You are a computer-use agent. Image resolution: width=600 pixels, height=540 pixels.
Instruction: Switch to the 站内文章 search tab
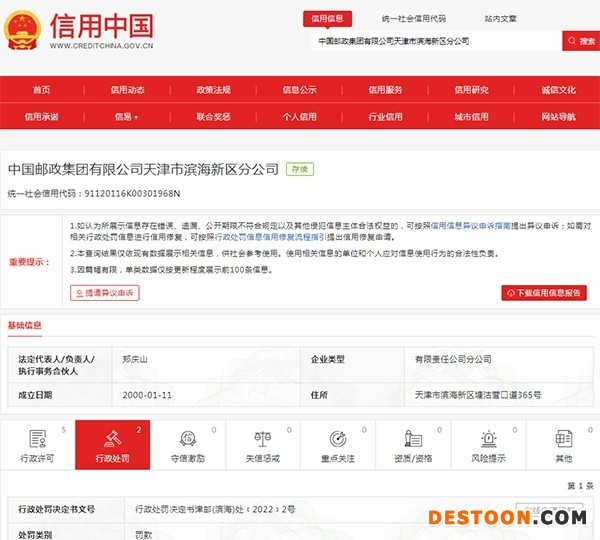pos(501,18)
